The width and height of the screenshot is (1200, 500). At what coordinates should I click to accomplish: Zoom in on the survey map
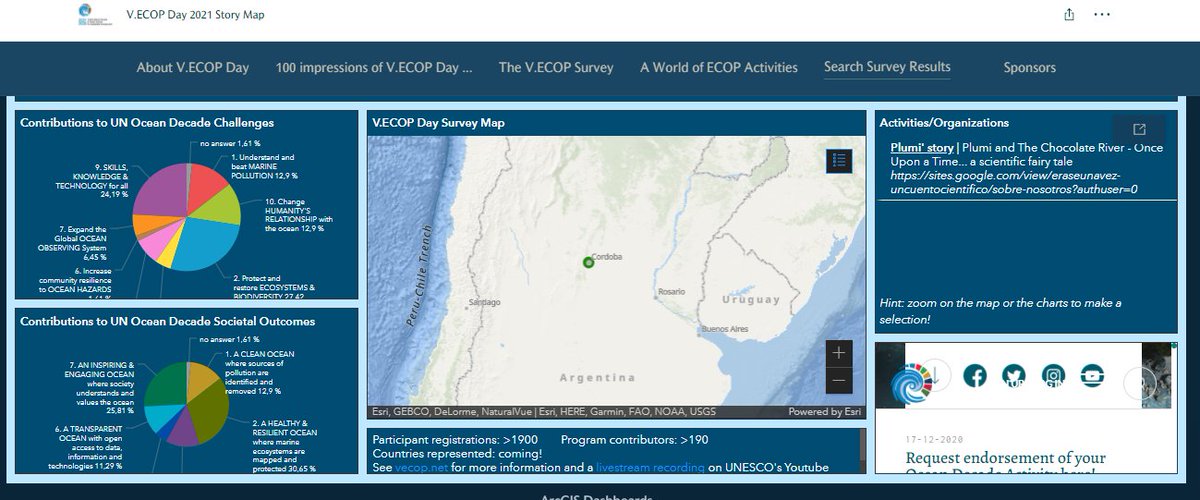click(839, 353)
